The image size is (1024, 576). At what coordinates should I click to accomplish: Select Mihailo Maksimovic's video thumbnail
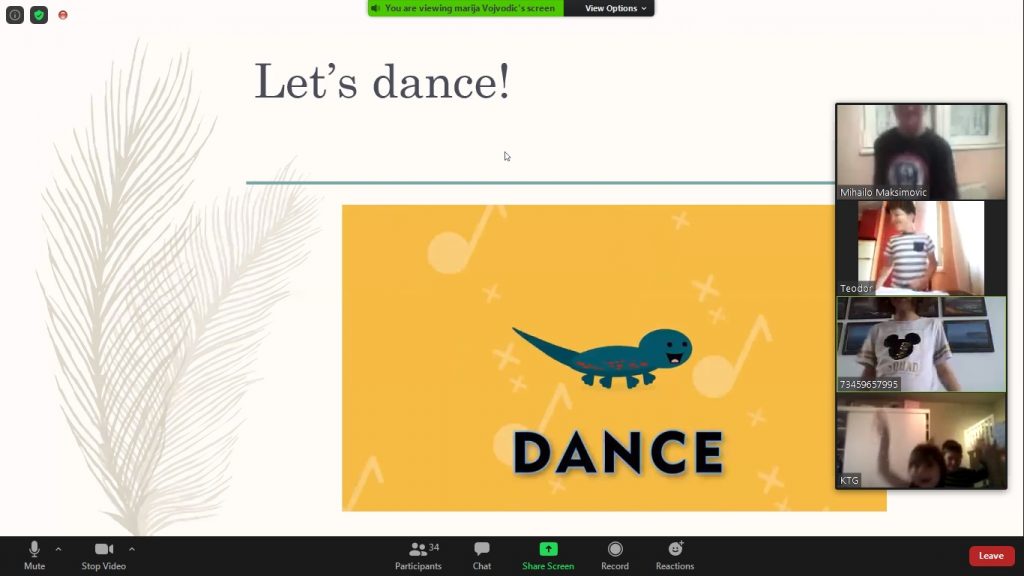tap(921, 151)
